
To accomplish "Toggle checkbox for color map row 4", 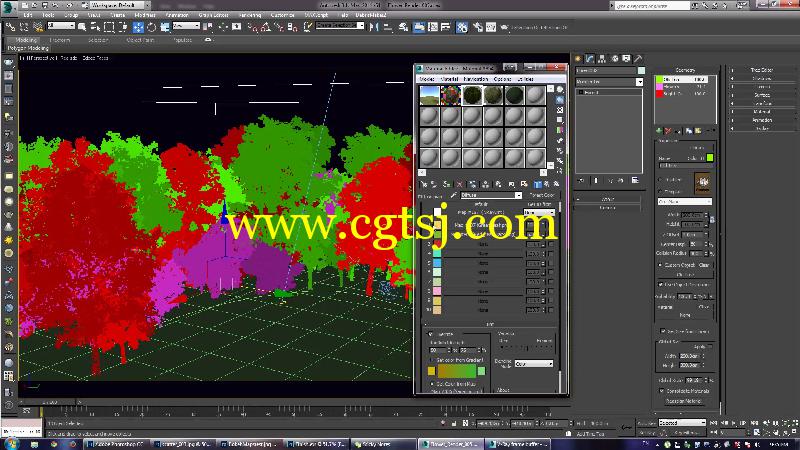I will [552, 254].
